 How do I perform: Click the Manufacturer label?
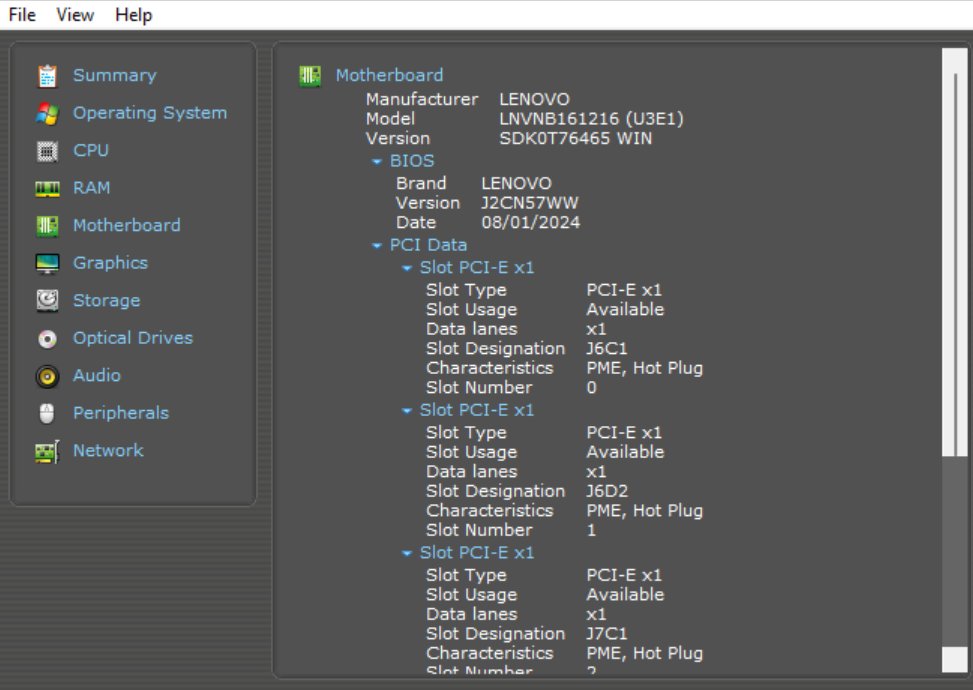click(x=422, y=99)
